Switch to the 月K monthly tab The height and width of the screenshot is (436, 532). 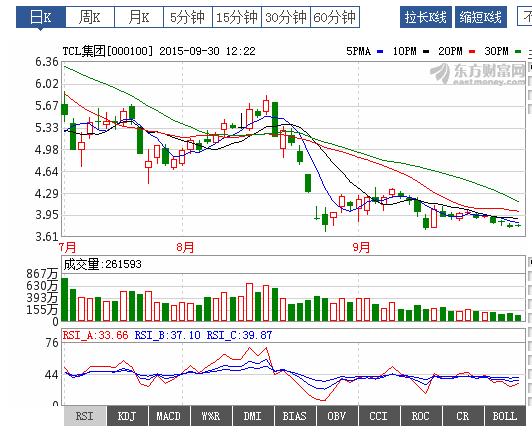tap(139, 17)
